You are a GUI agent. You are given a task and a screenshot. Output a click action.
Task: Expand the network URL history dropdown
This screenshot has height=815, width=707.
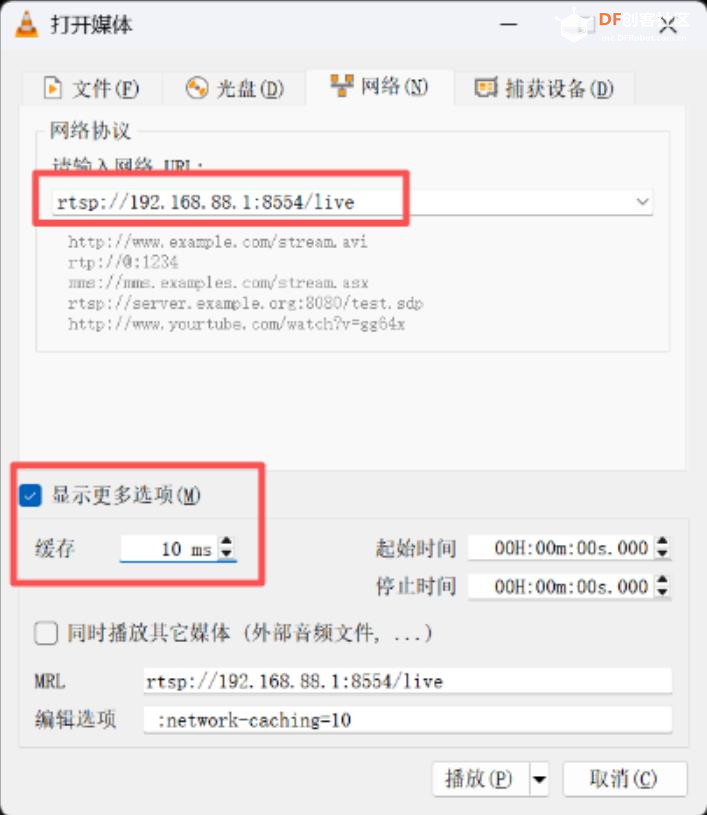pos(643,202)
